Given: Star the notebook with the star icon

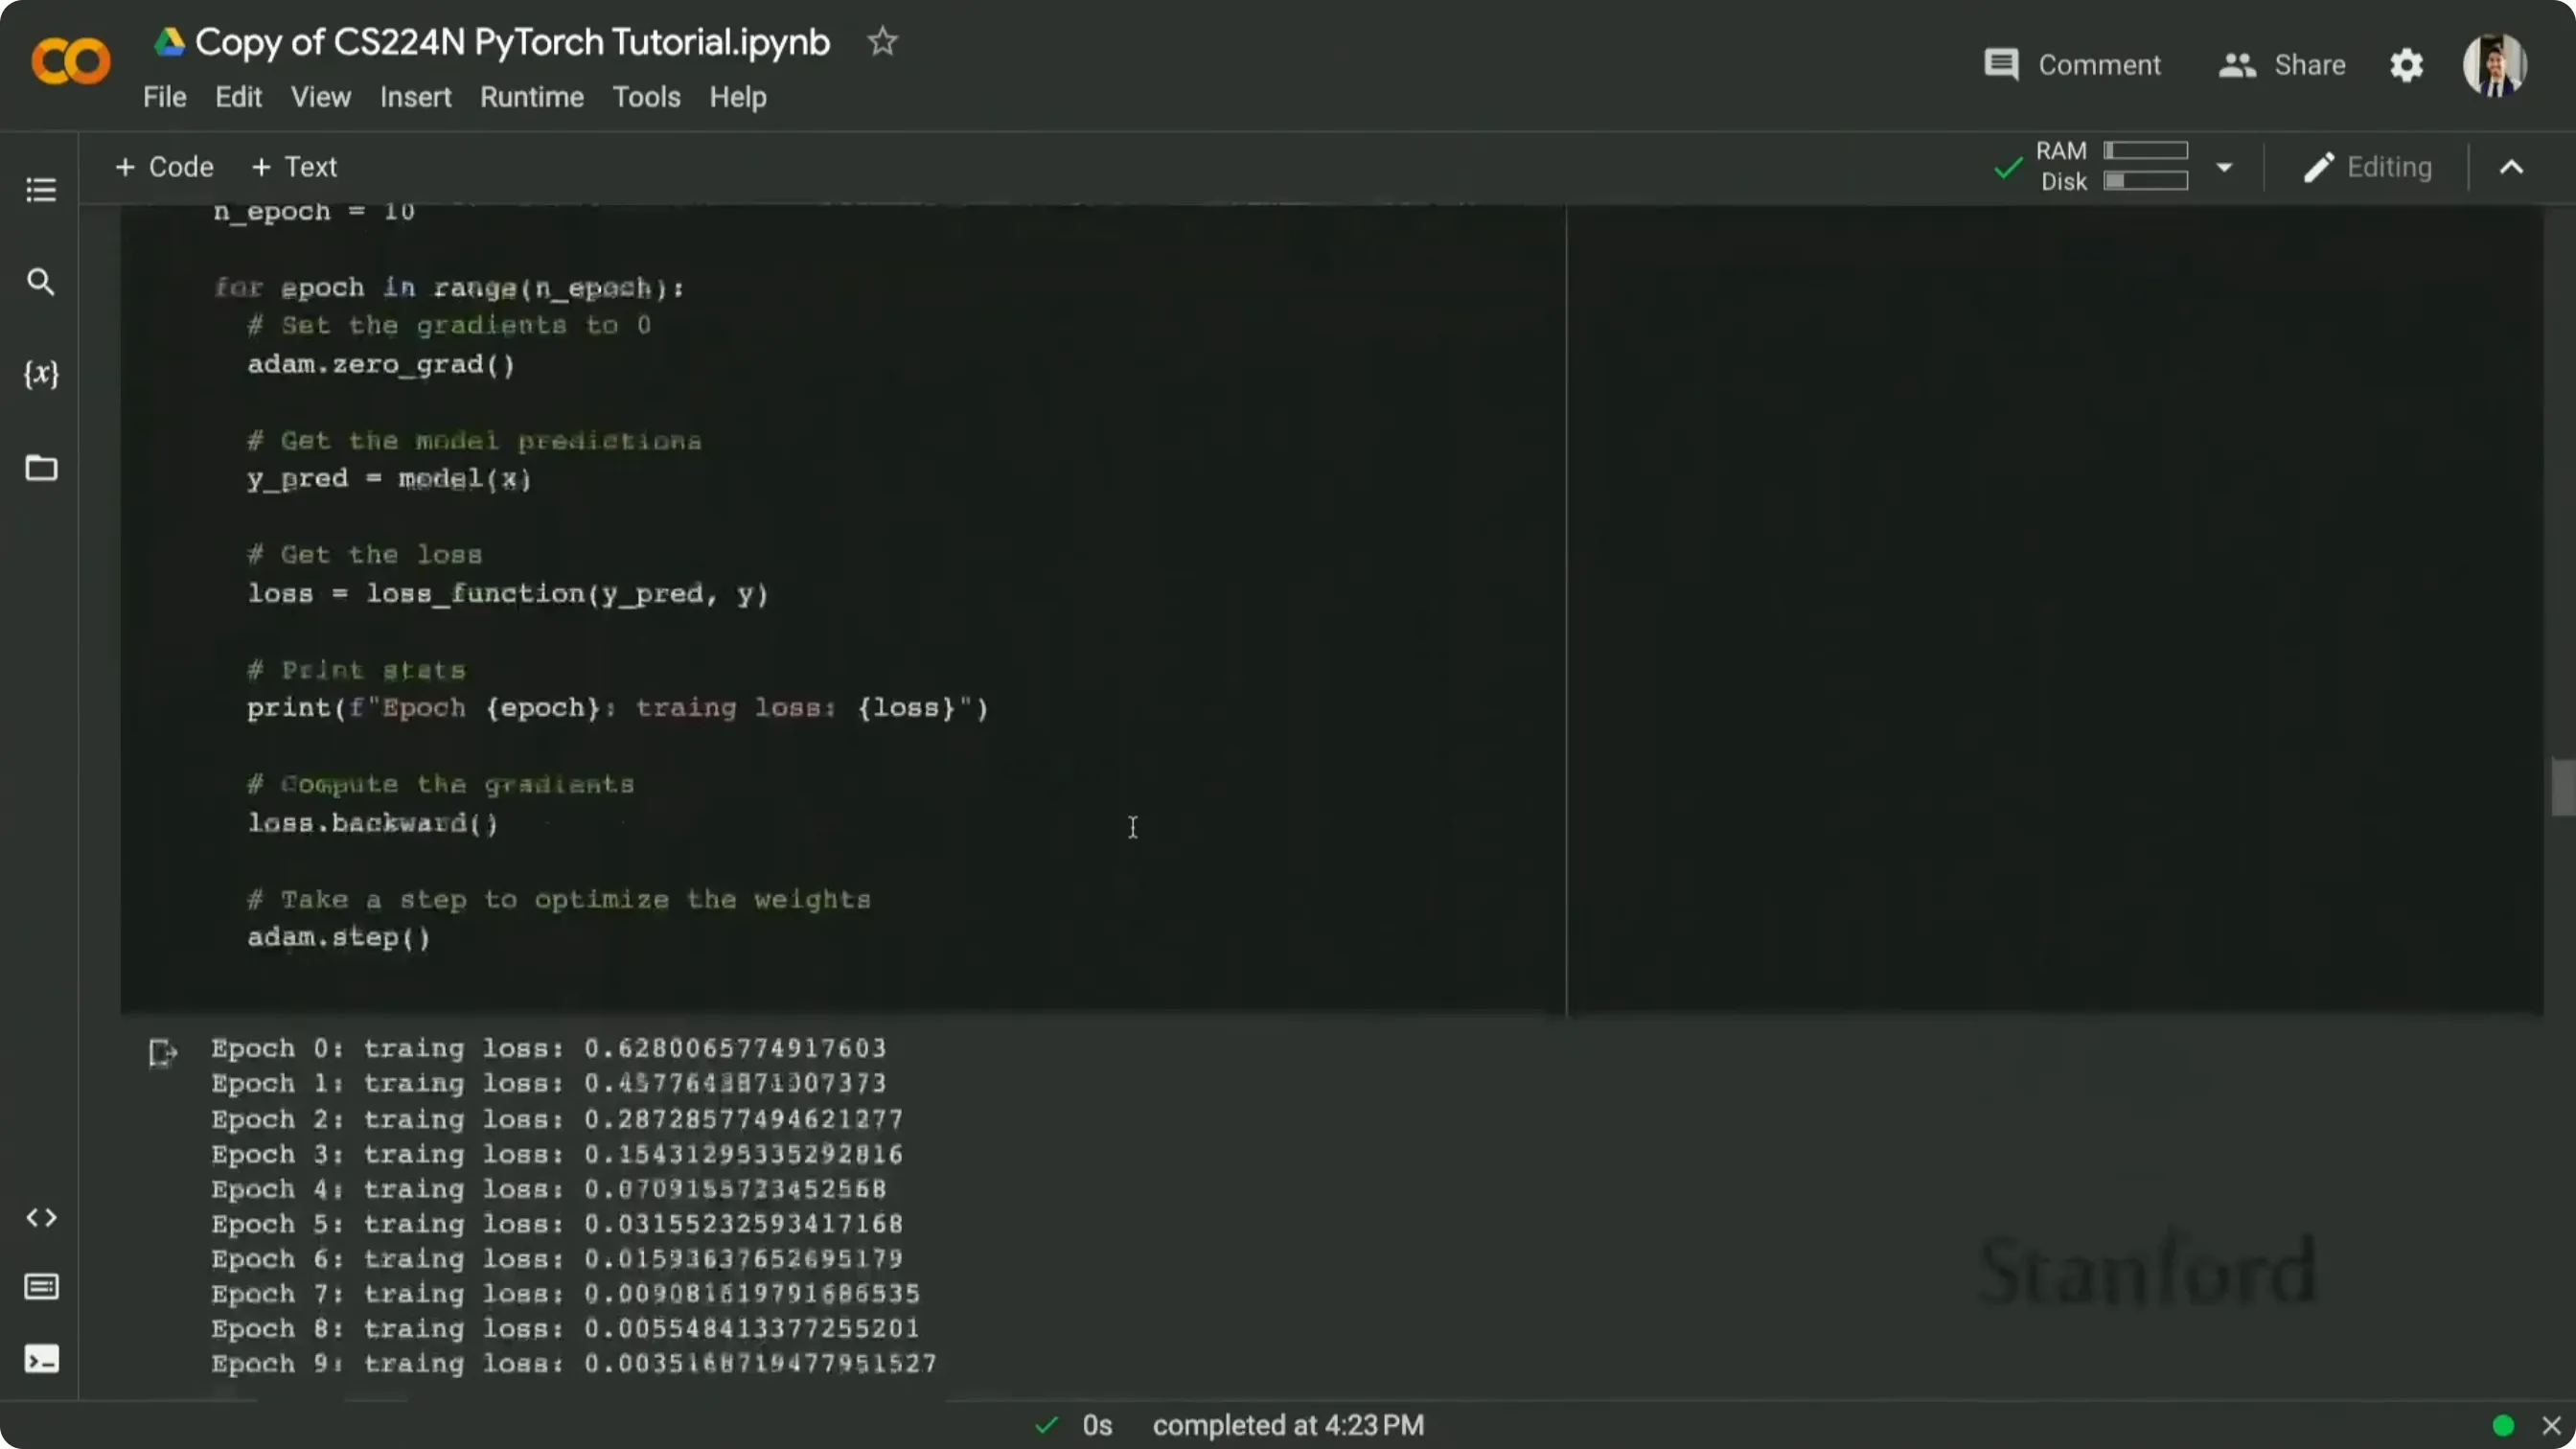Looking at the screenshot, I should coord(882,42).
